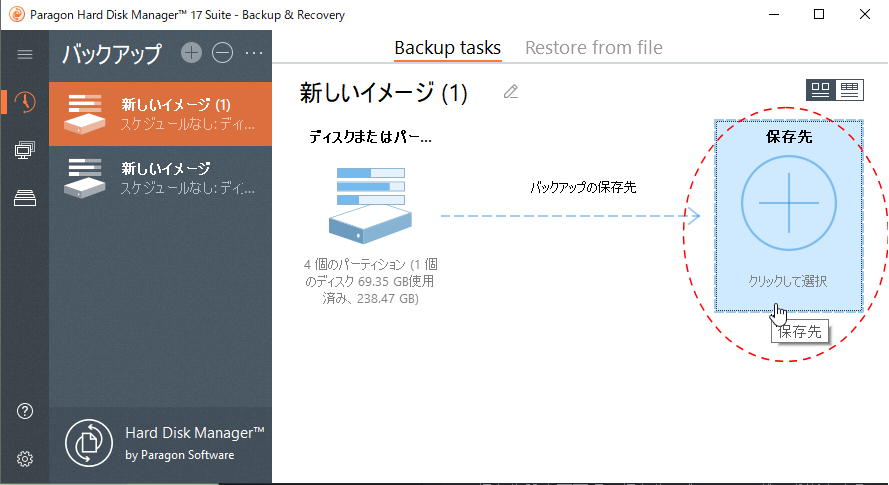Screen dimensions: 889x485
Task: Rename task using the pencil icon
Action: (x=511, y=92)
